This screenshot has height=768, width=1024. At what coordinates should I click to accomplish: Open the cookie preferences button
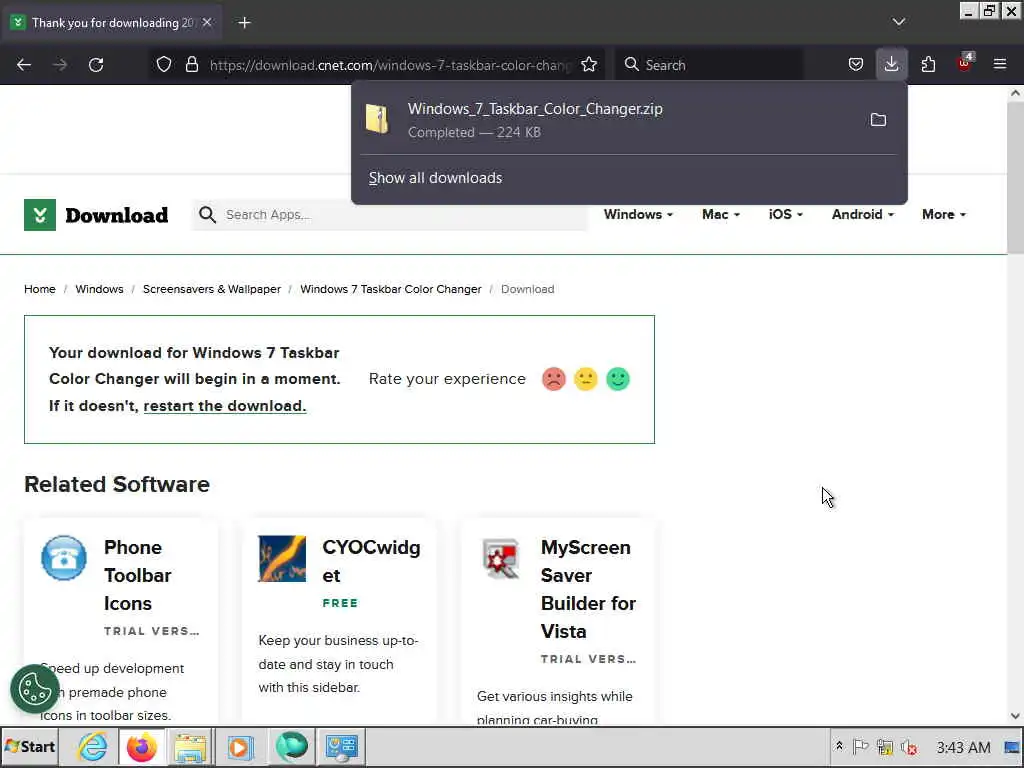[35, 688]
